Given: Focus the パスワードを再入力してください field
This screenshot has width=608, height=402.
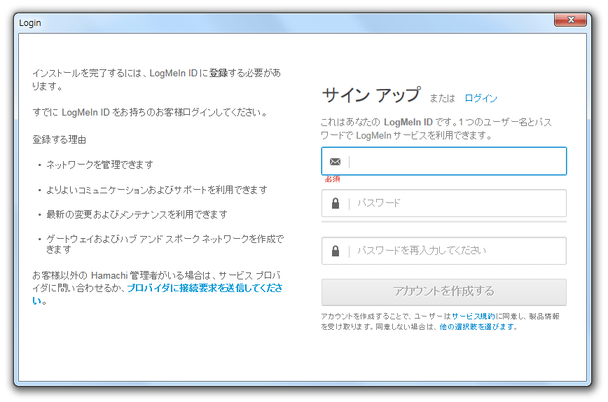Looking at the screenshot, I should click(444, 251).
